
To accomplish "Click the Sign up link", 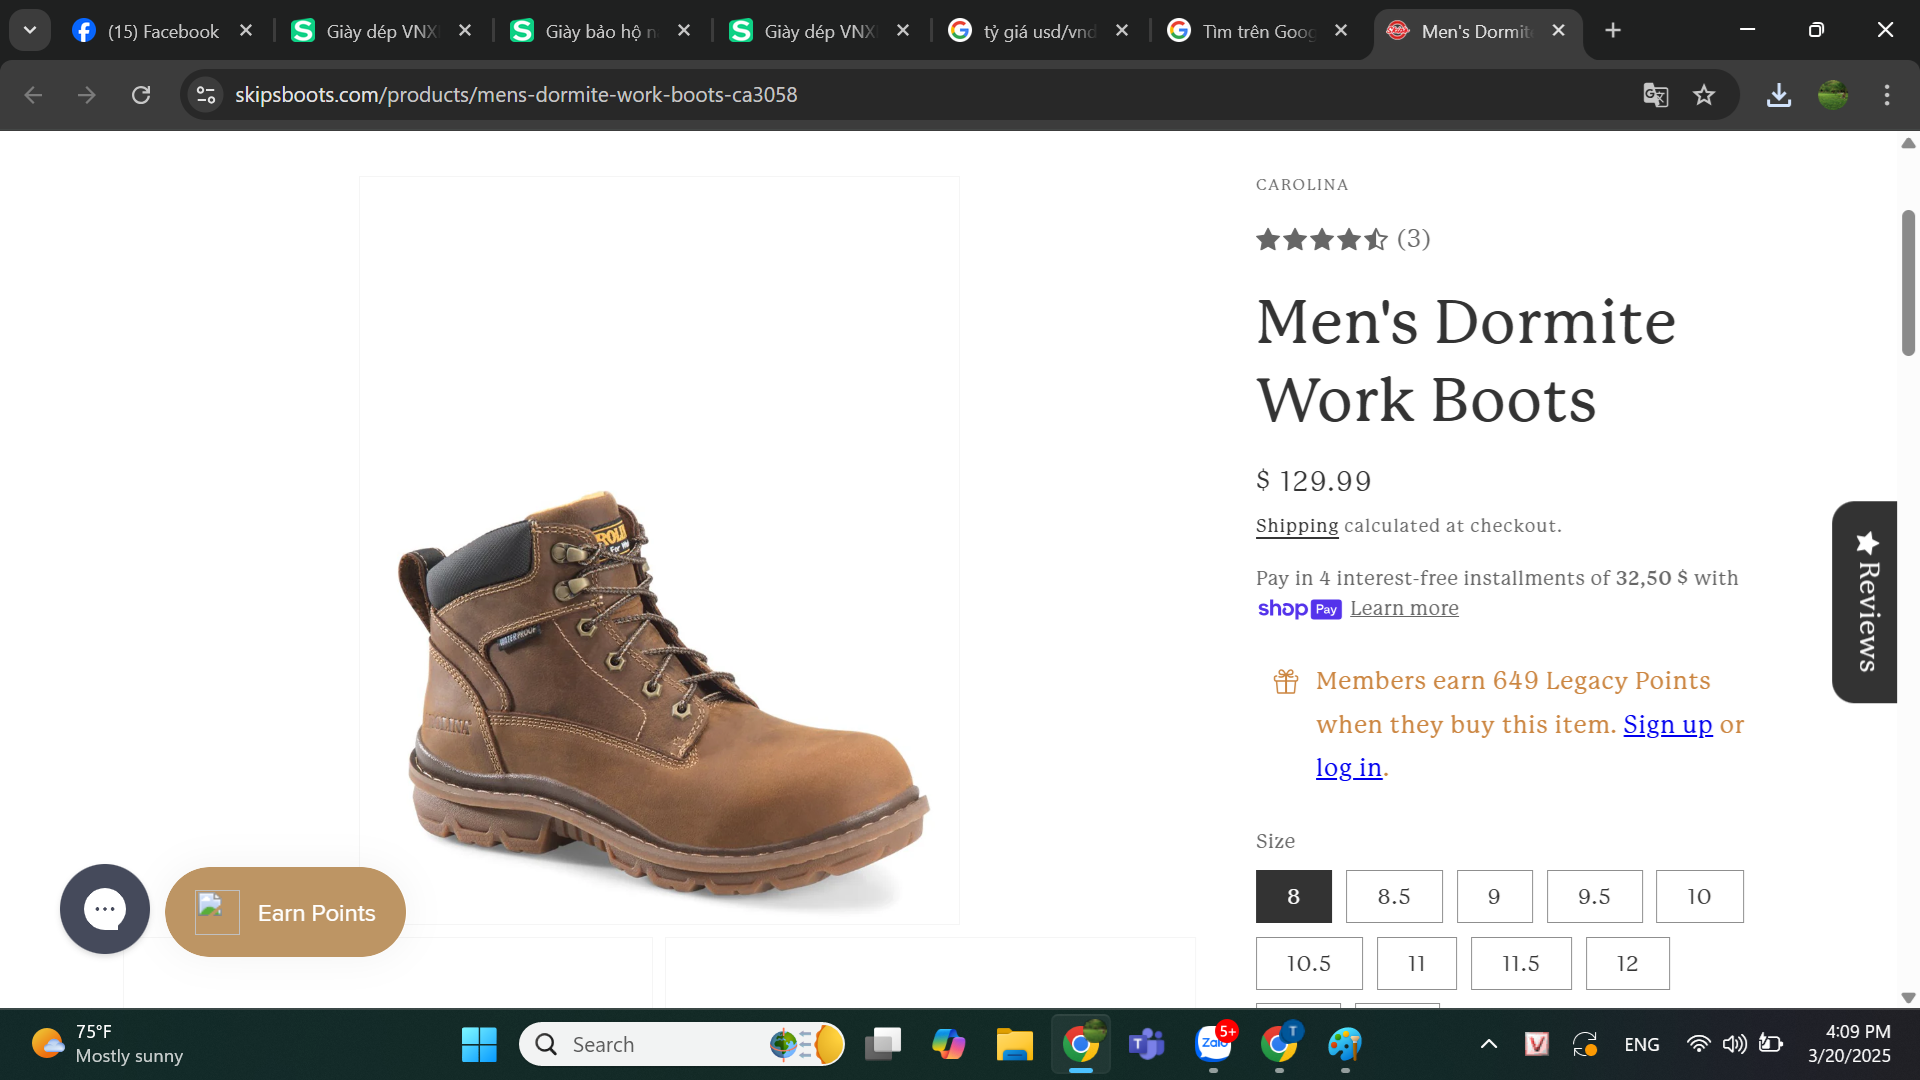I will 1667,724.
